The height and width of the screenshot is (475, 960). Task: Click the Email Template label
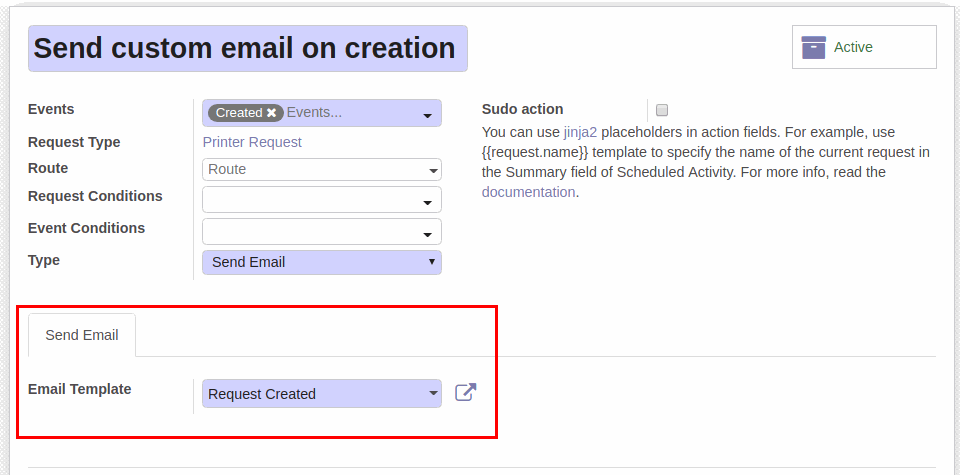point(80,389)
